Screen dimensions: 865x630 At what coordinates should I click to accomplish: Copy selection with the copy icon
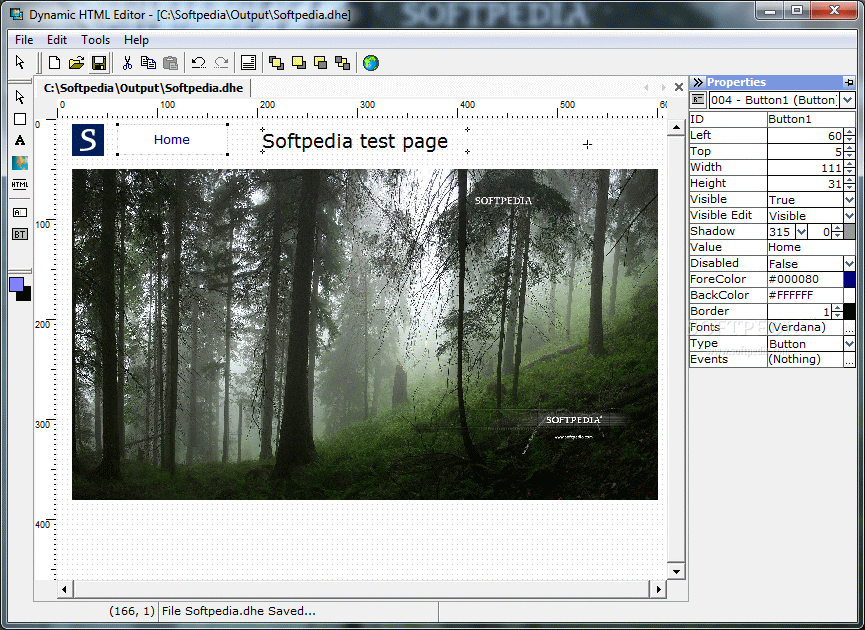tap(148, 63)
